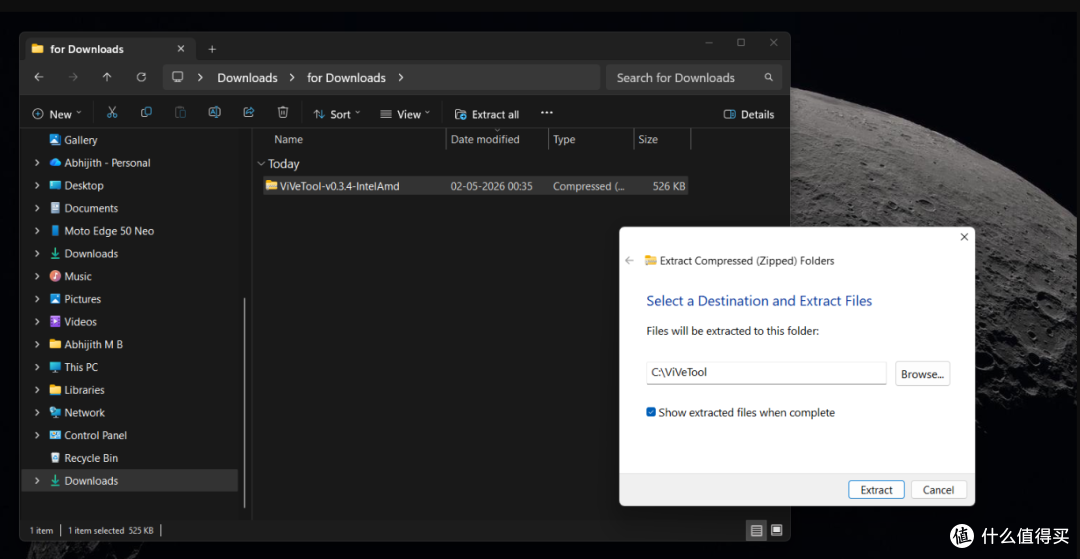The image size is (1080, 559).
Task: Click the PC monitor icon in address bar
Action: pos(178,77)
